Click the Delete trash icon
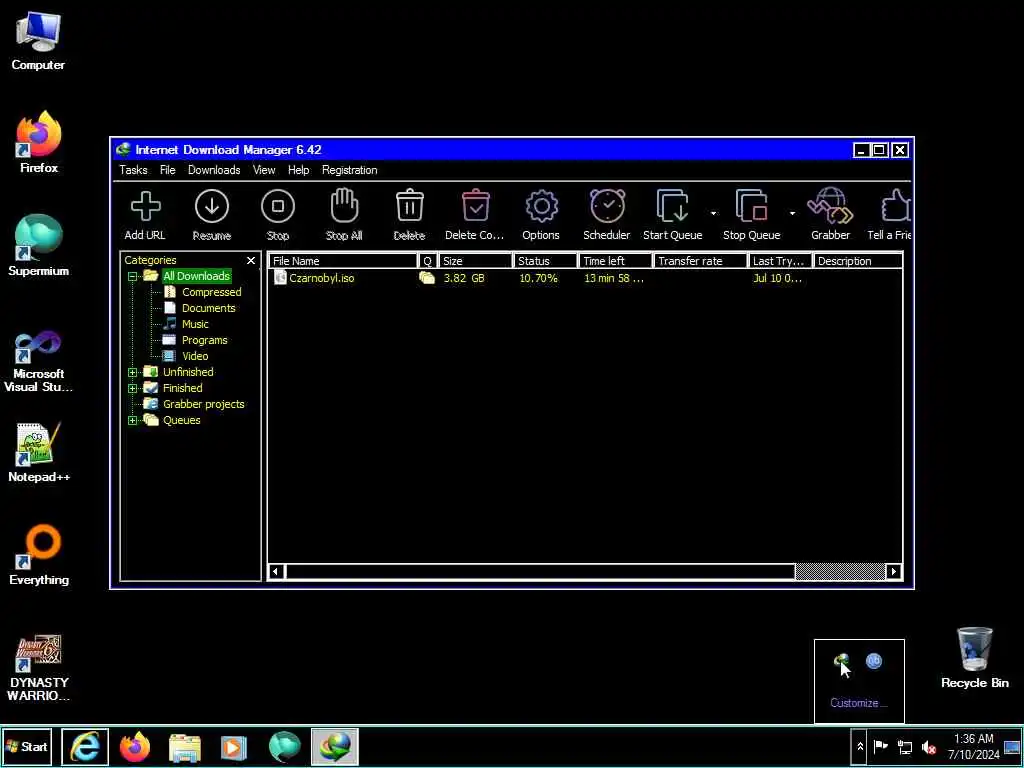The width and height of the screenshot is (1024, 768). pyautogui.click(x=409, y=215)
